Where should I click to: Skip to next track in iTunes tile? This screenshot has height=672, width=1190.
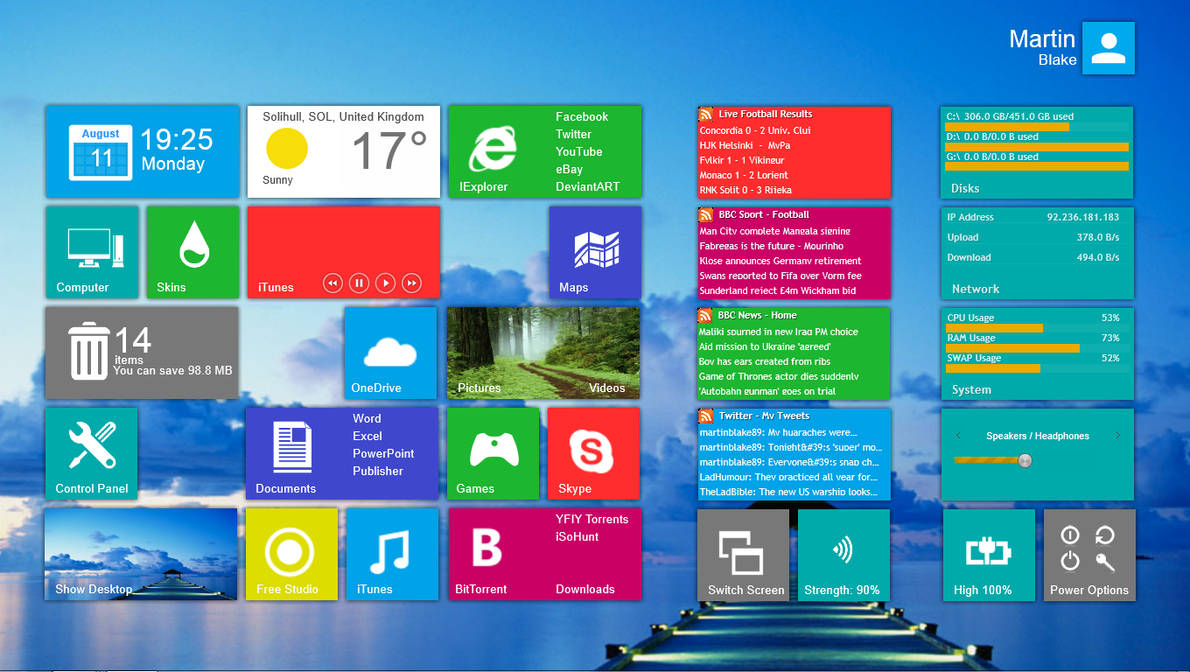point(411,283)
